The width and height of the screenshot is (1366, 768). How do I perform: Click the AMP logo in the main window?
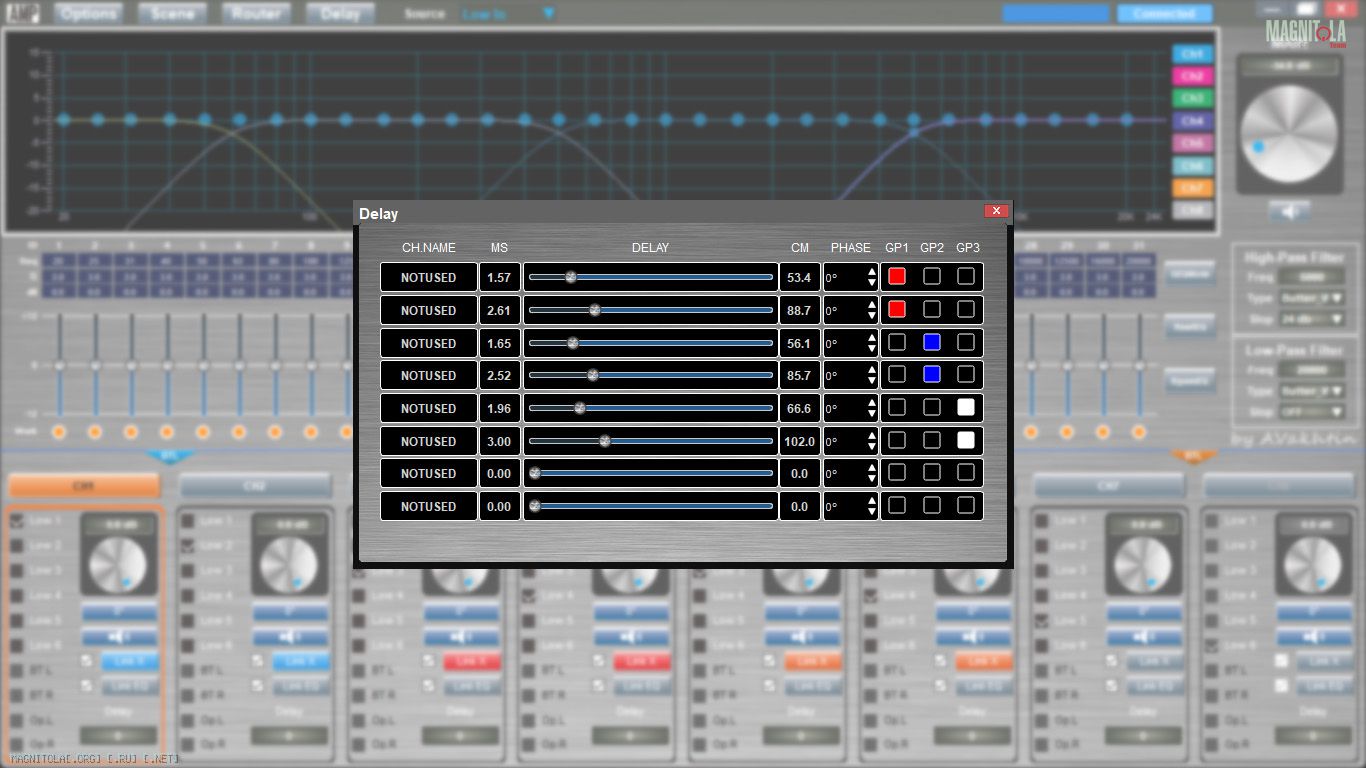pos(24,13)
